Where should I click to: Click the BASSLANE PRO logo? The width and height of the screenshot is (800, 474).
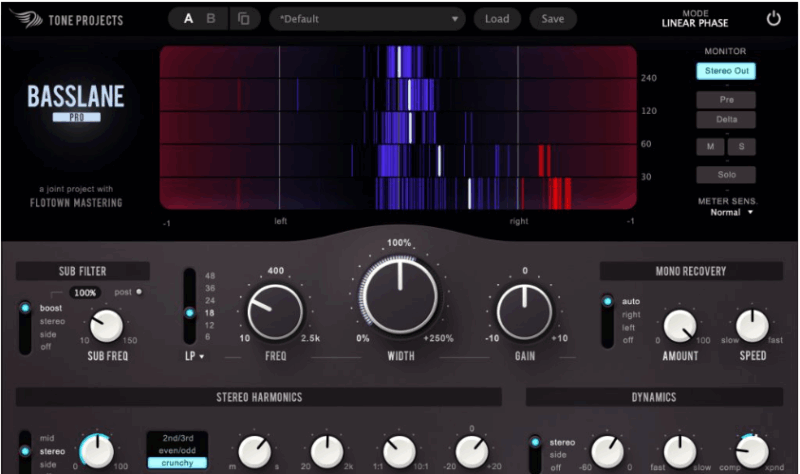coord(76,103)
